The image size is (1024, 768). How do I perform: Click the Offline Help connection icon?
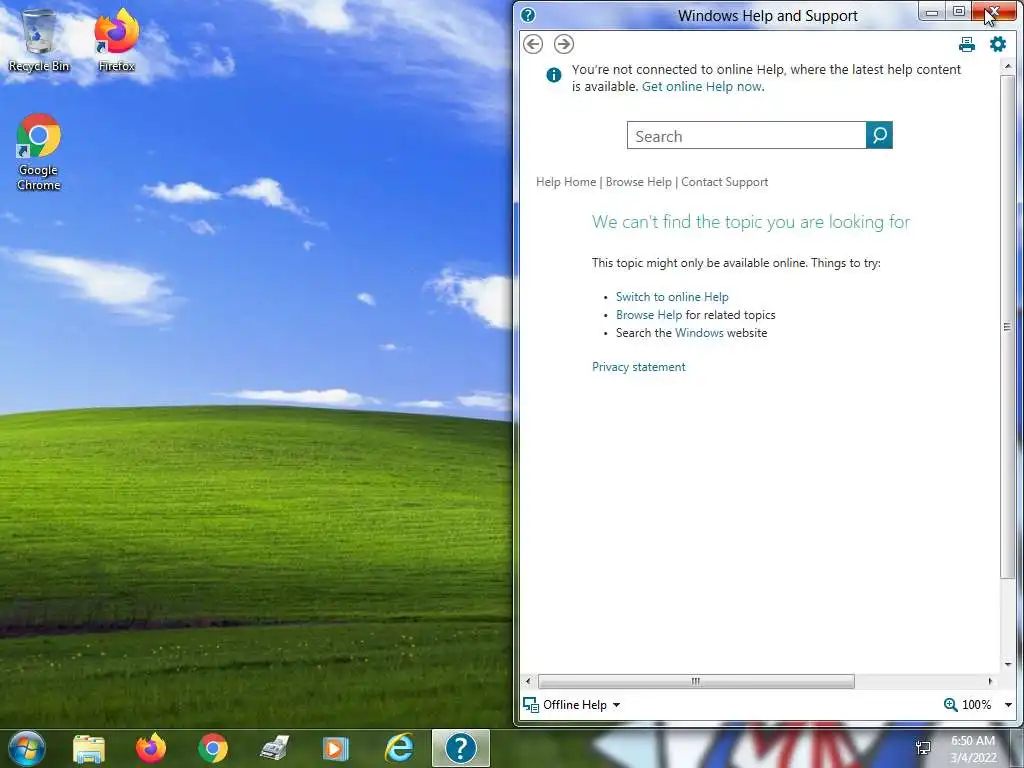click(531, 705)
